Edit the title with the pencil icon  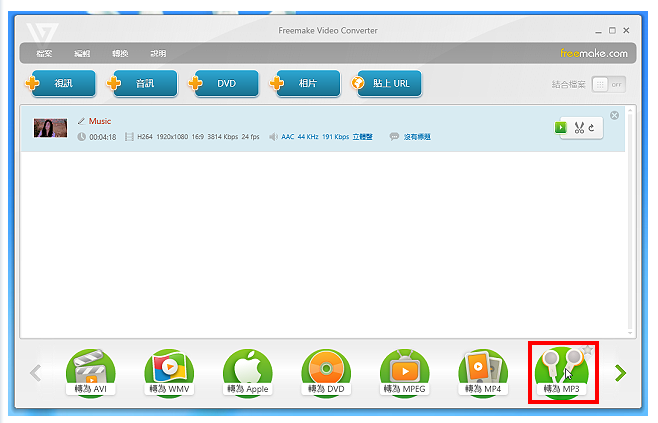[x=81, y=121]
